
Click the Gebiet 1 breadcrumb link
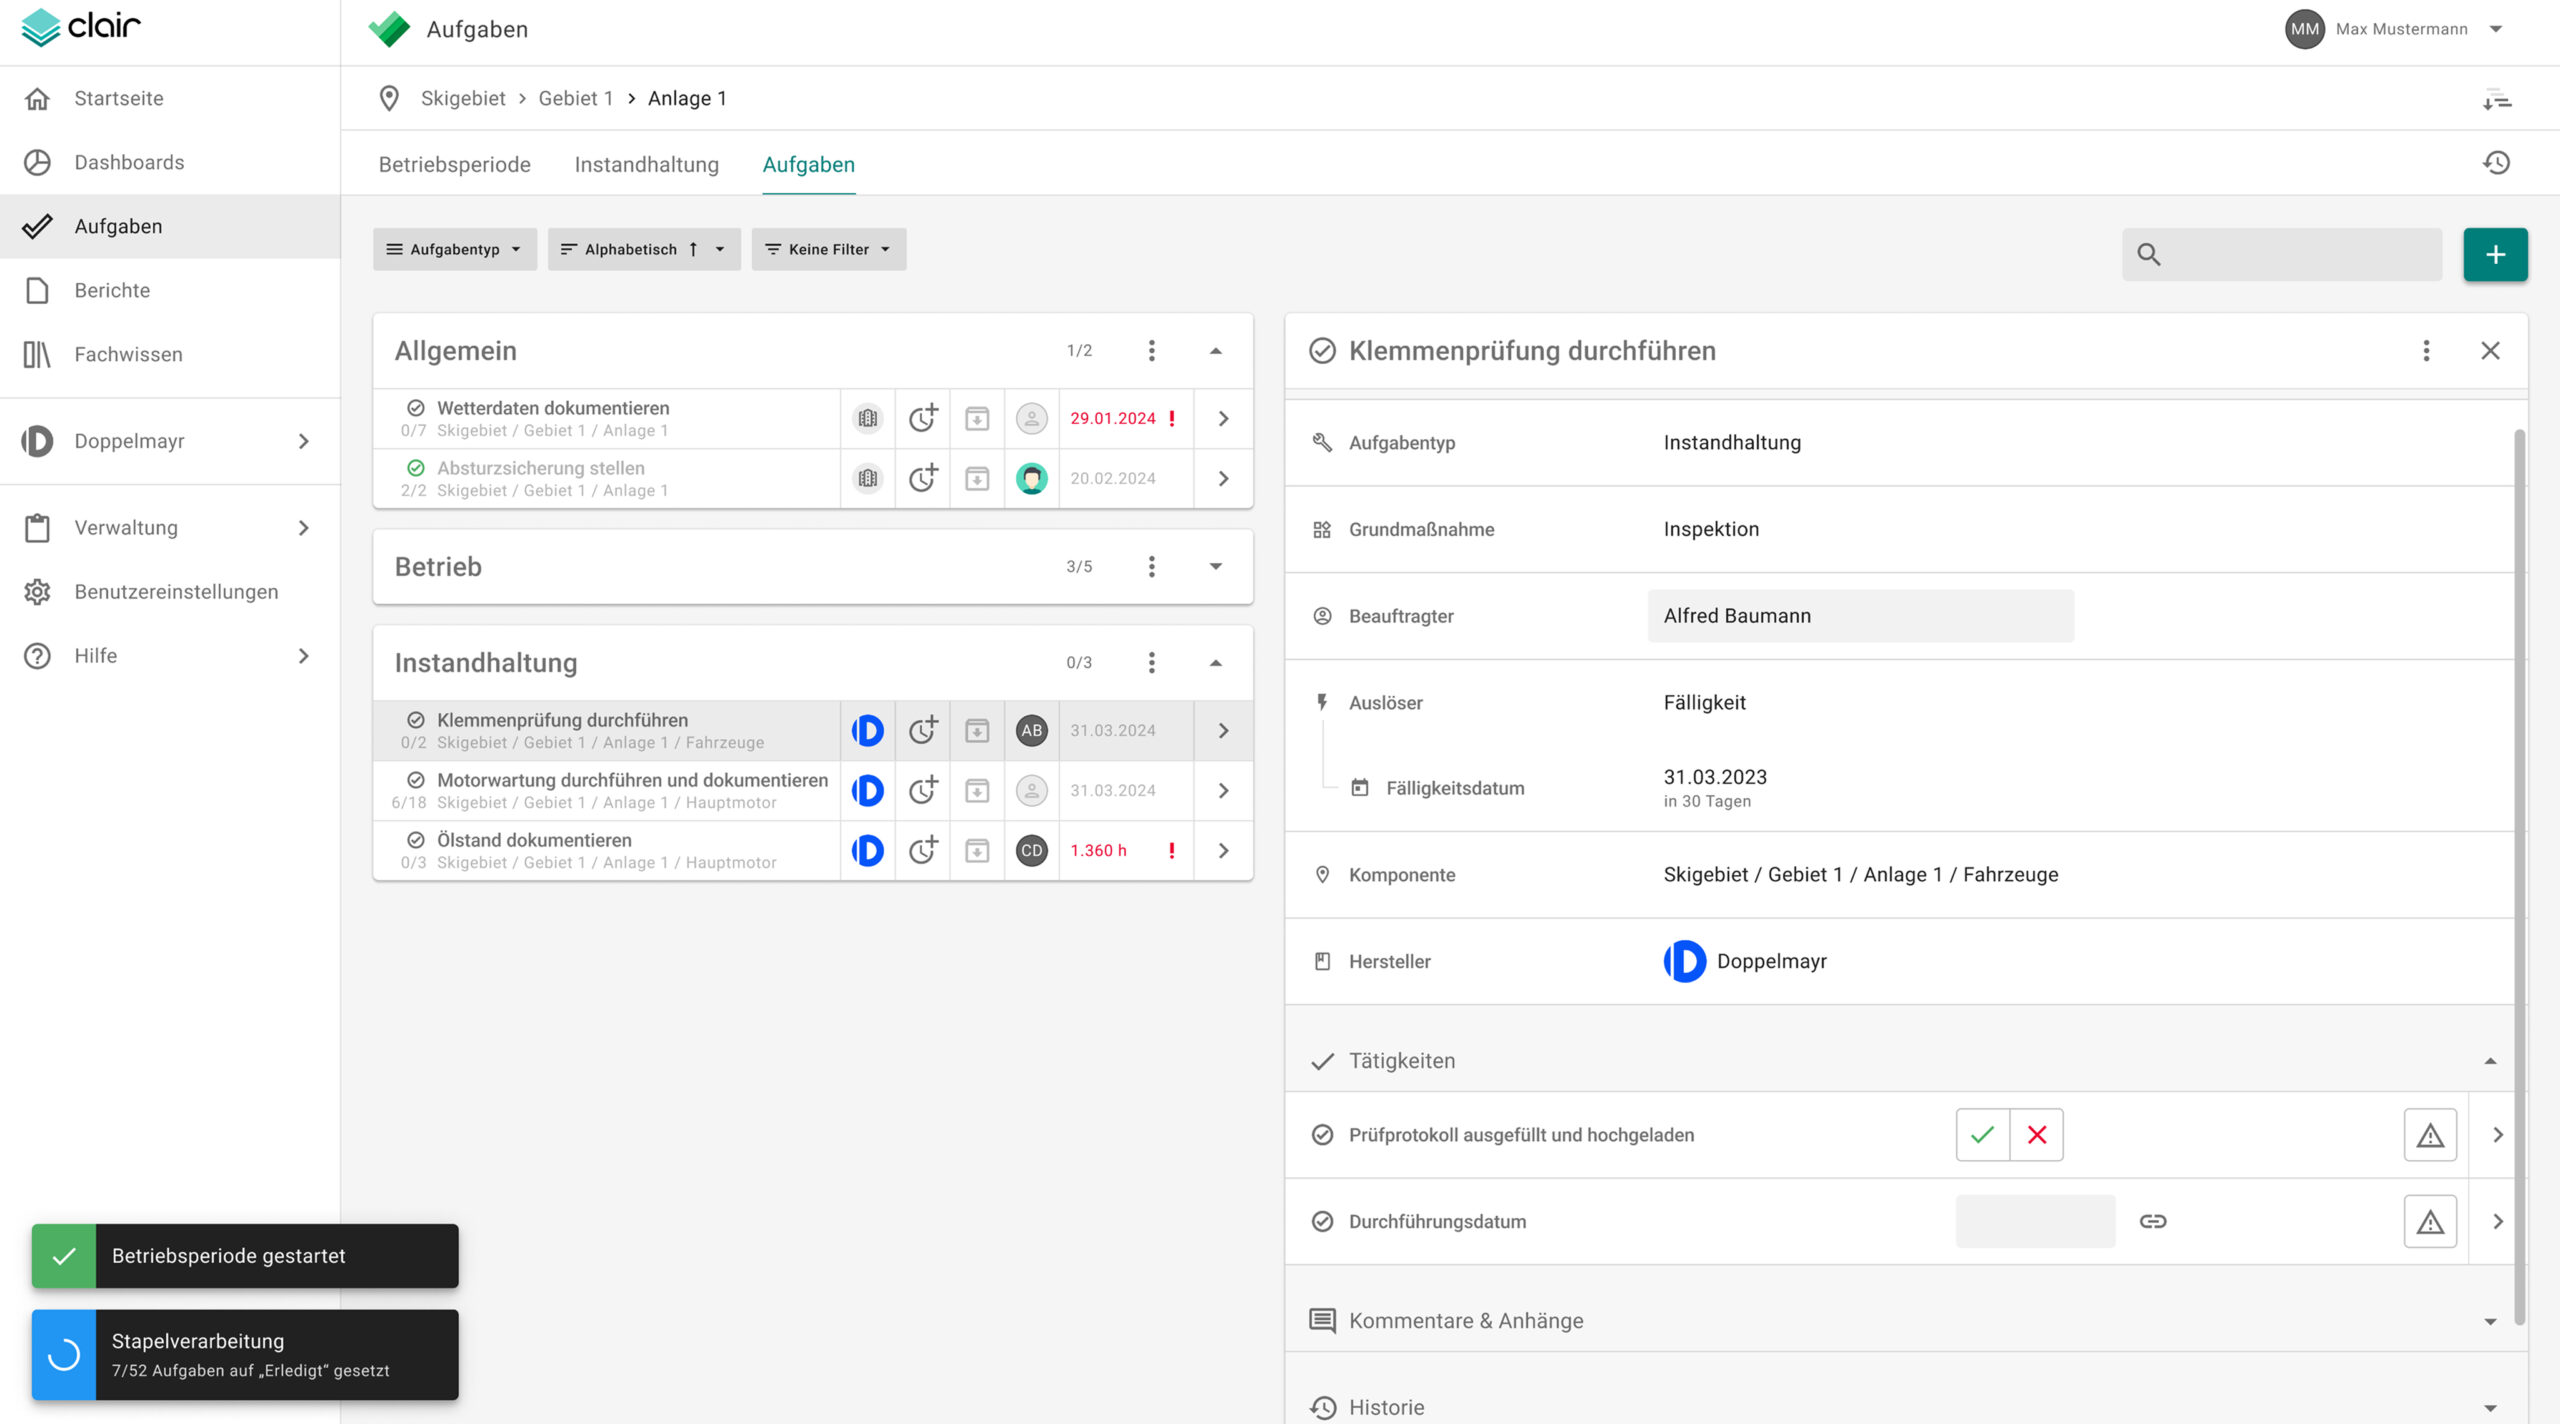pyautogui.click(x=575, y=98)
